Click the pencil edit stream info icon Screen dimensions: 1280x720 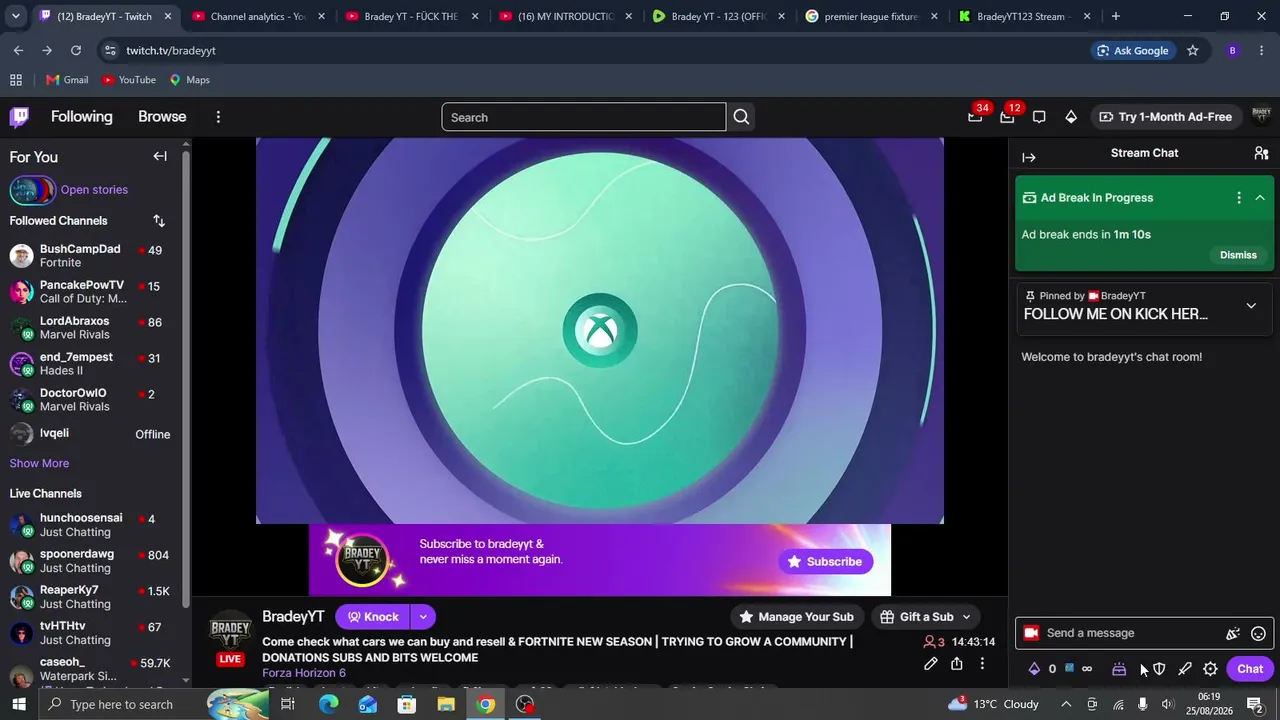pos(930,664)
